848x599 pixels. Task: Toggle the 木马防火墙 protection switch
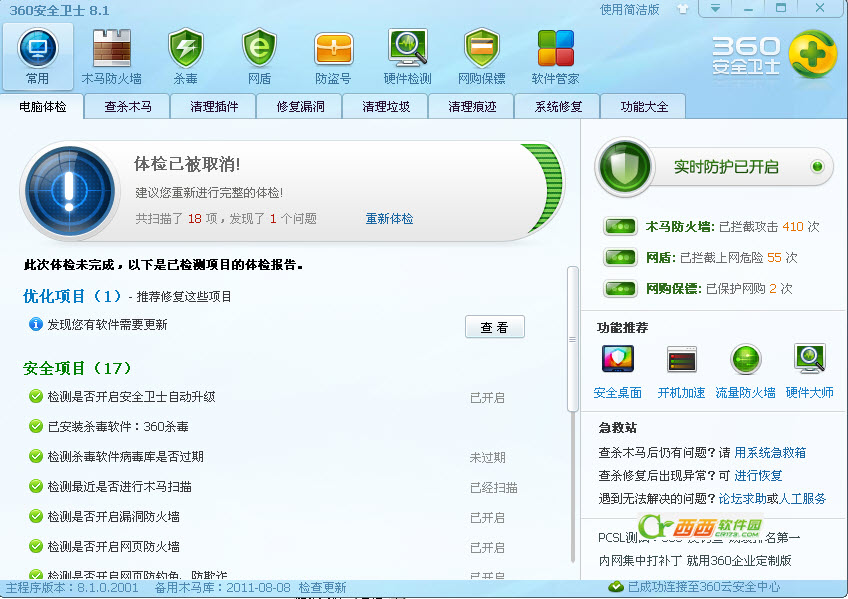620,227
